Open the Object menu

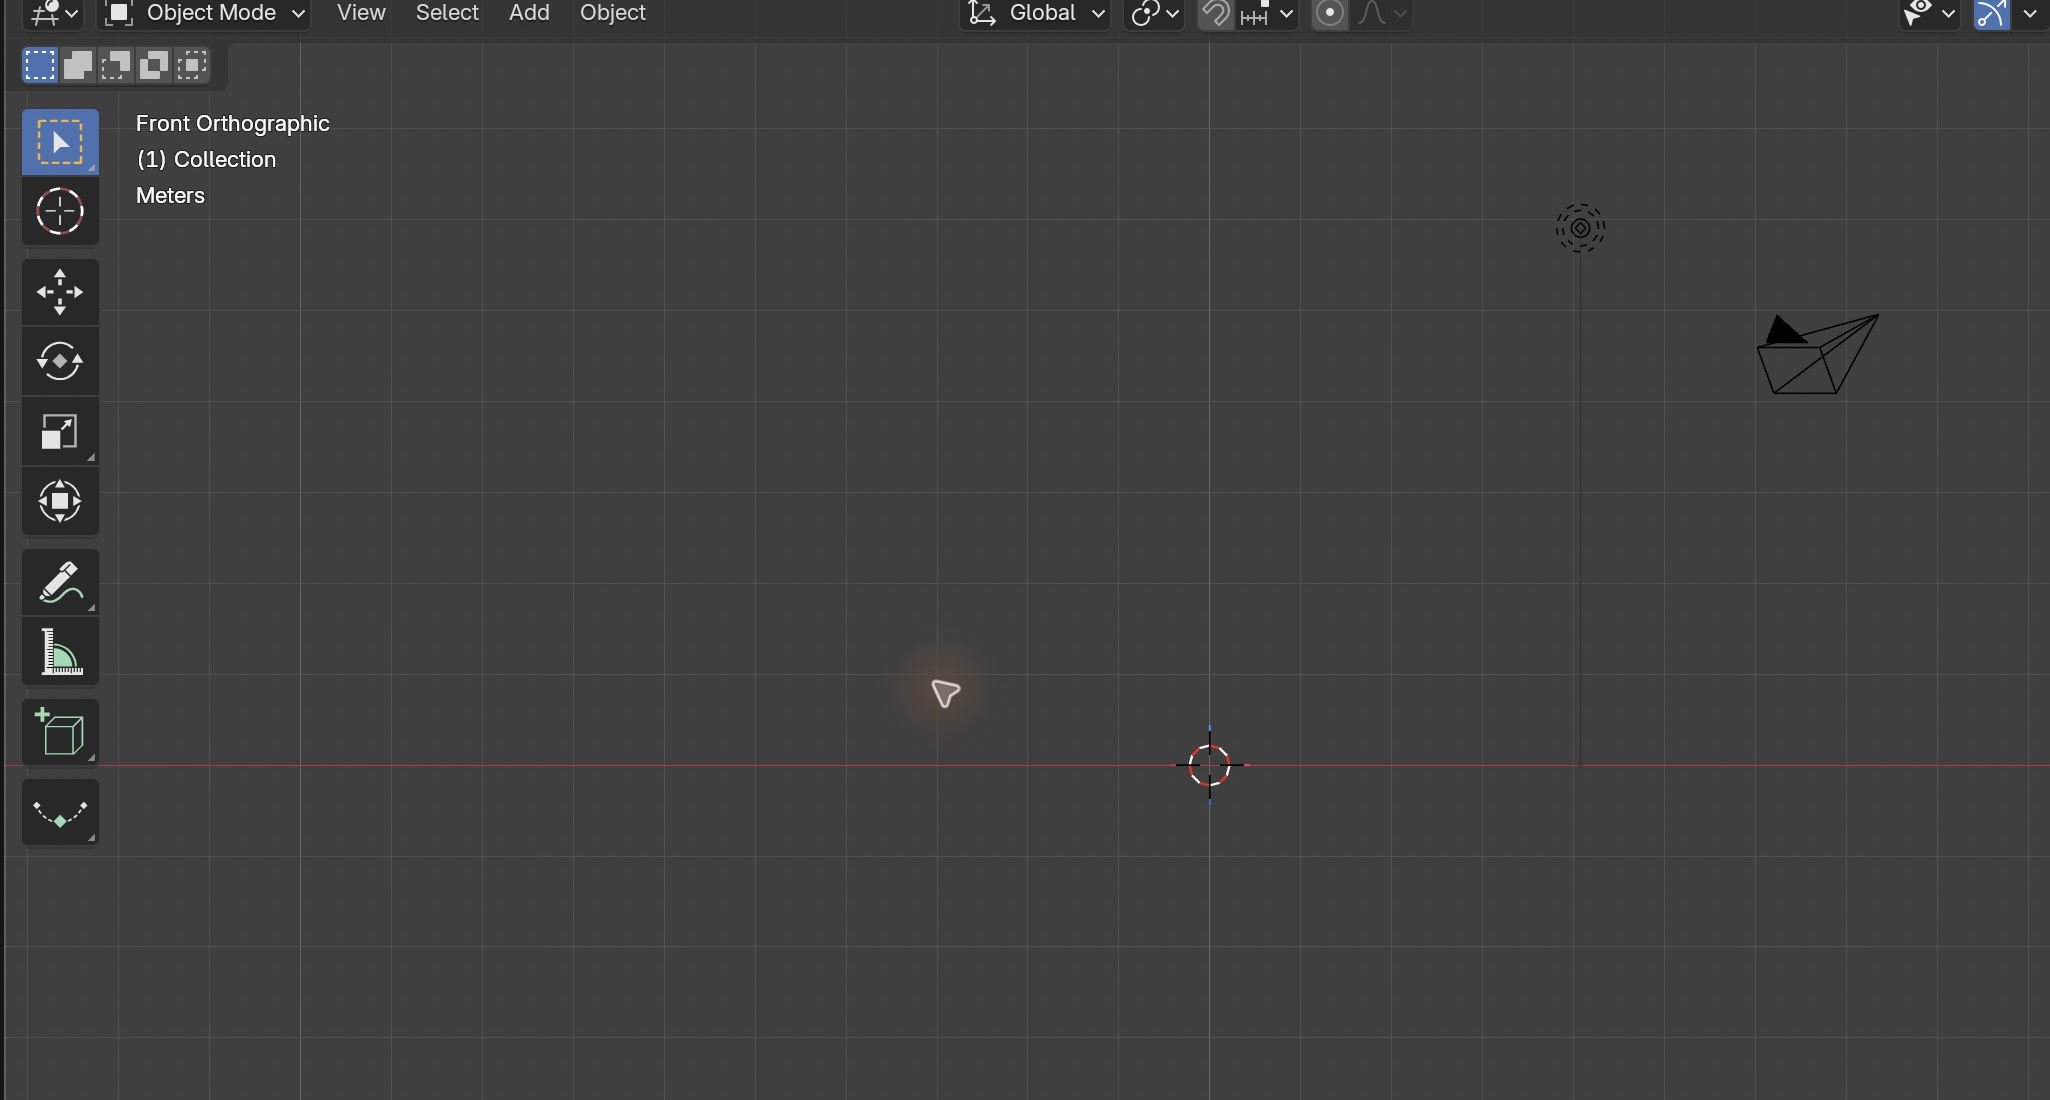[613, 13]
